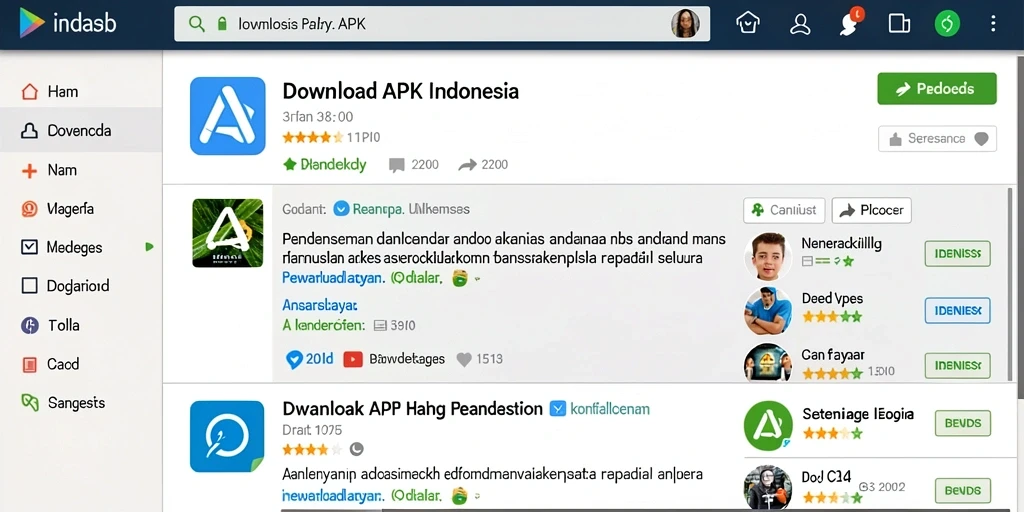1024x512 pixels.
Task: Click the Dogariord square checkbox icon
Action: (x=29, y=286)
